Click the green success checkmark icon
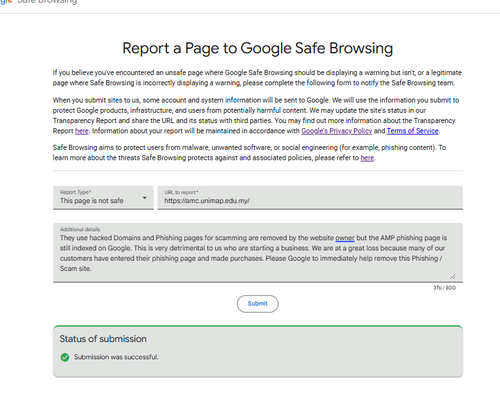500x410 pixels. [x=65, y=357]
